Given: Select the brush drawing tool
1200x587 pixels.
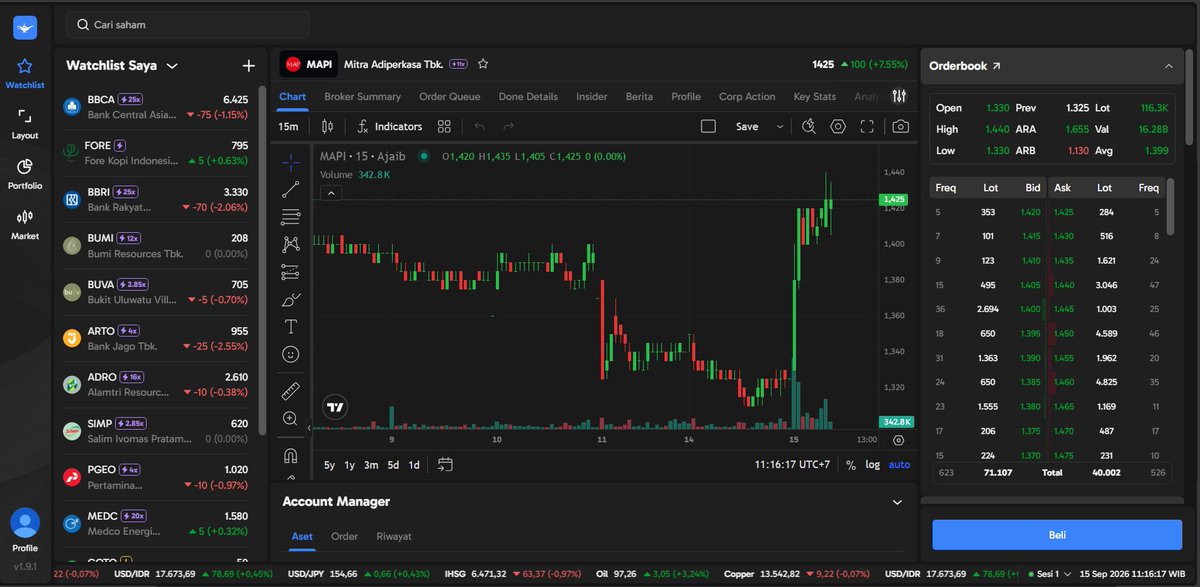Looking at the screenshot, I should click(291, 299).
